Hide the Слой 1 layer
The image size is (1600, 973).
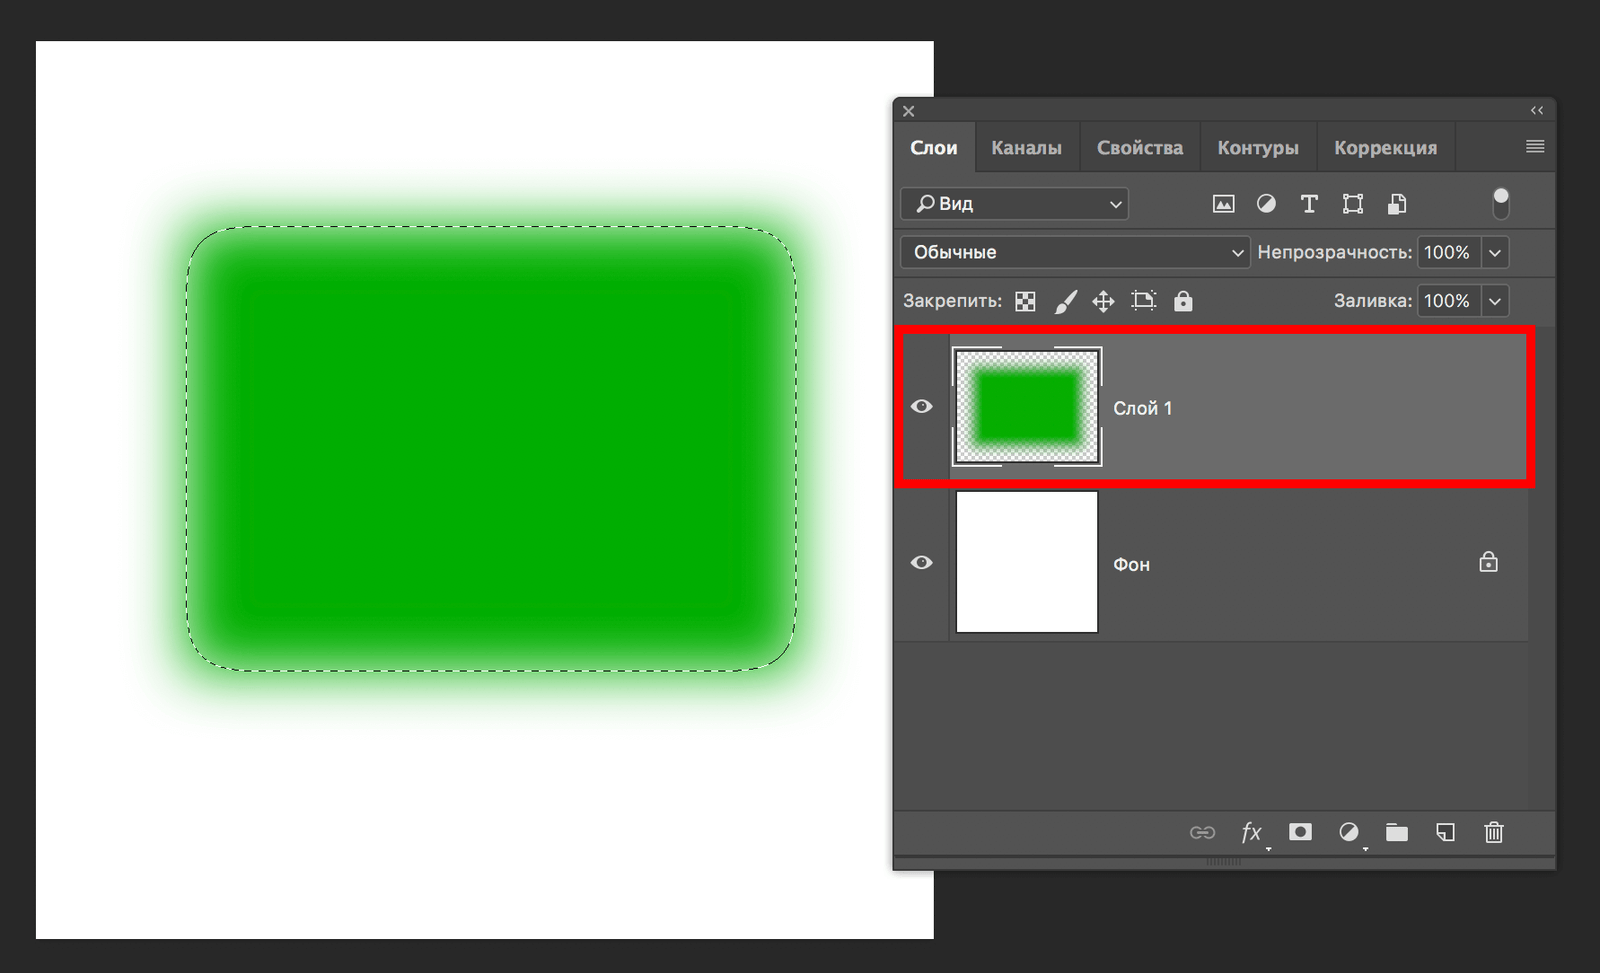(922, 406)
